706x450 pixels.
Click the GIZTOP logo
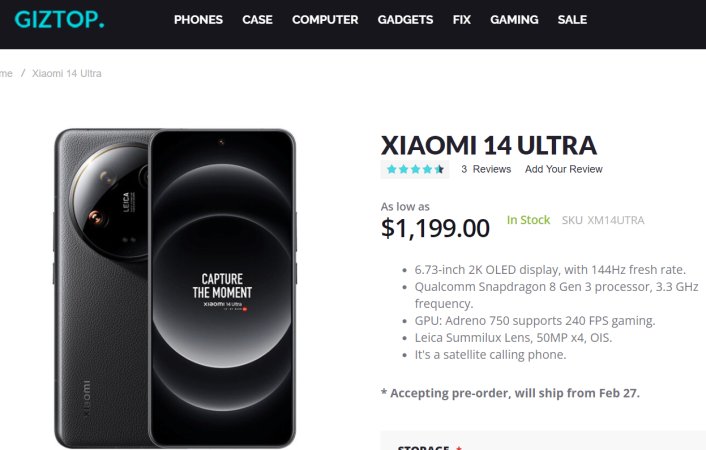coord(59,19)
